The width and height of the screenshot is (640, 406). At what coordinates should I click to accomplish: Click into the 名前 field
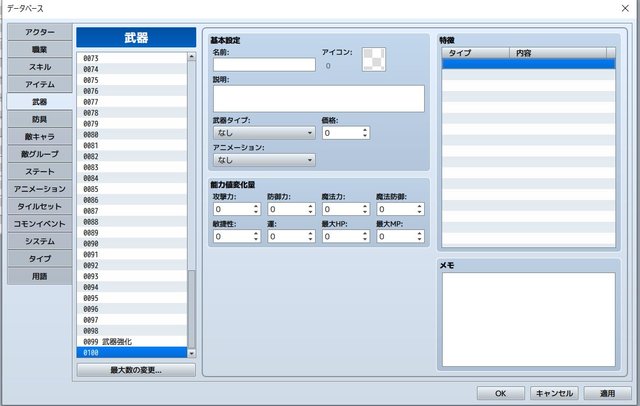[x=264, y=65]
